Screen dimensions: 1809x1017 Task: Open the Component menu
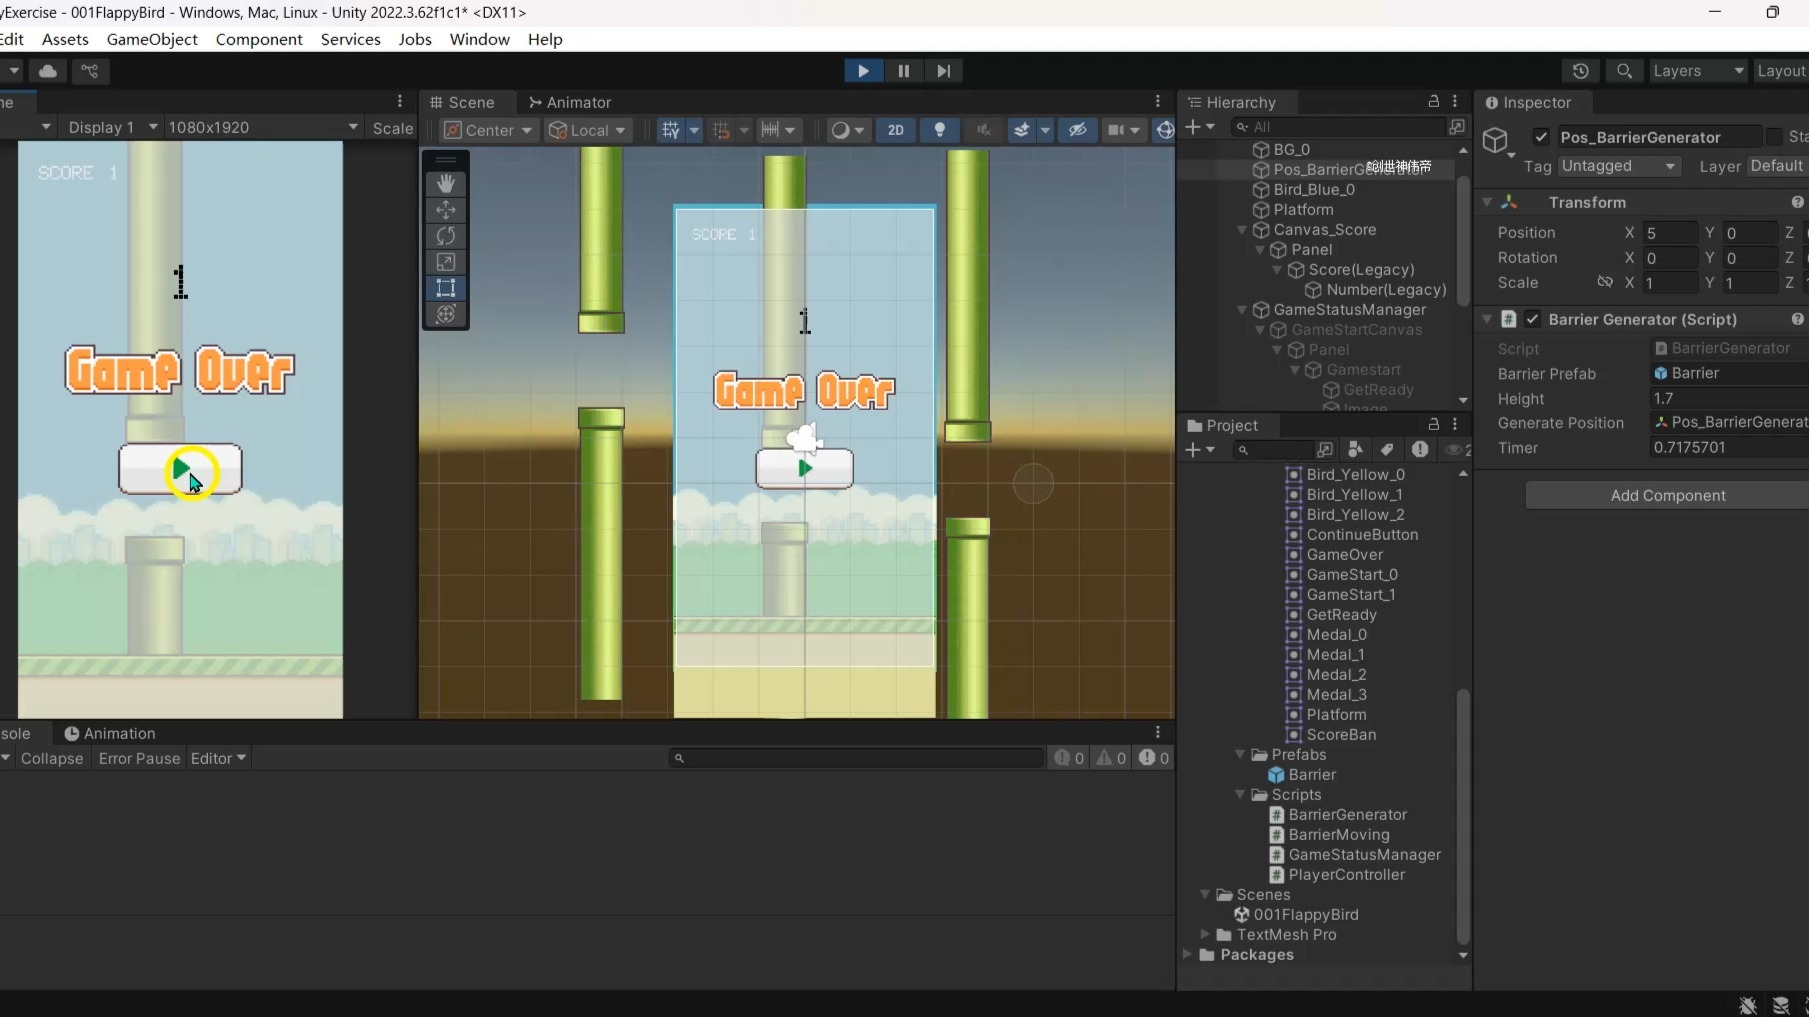[259, 39]
